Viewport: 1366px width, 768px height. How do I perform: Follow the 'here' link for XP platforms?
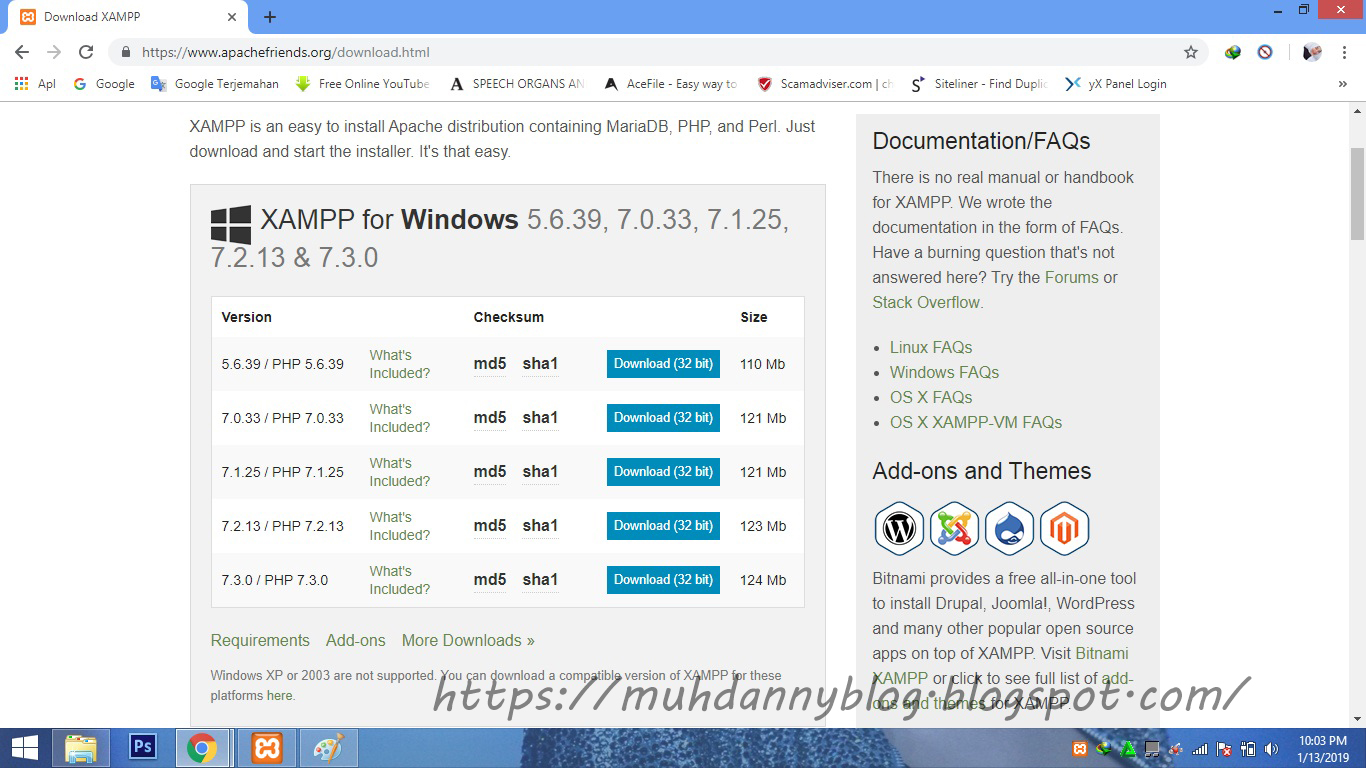pyautogui.click(x=279, y=696)
